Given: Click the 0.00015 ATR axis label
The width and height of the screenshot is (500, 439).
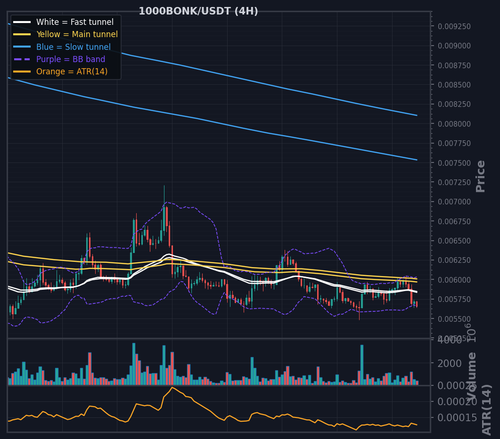Looking at the screenshot, I should [457, 417].
